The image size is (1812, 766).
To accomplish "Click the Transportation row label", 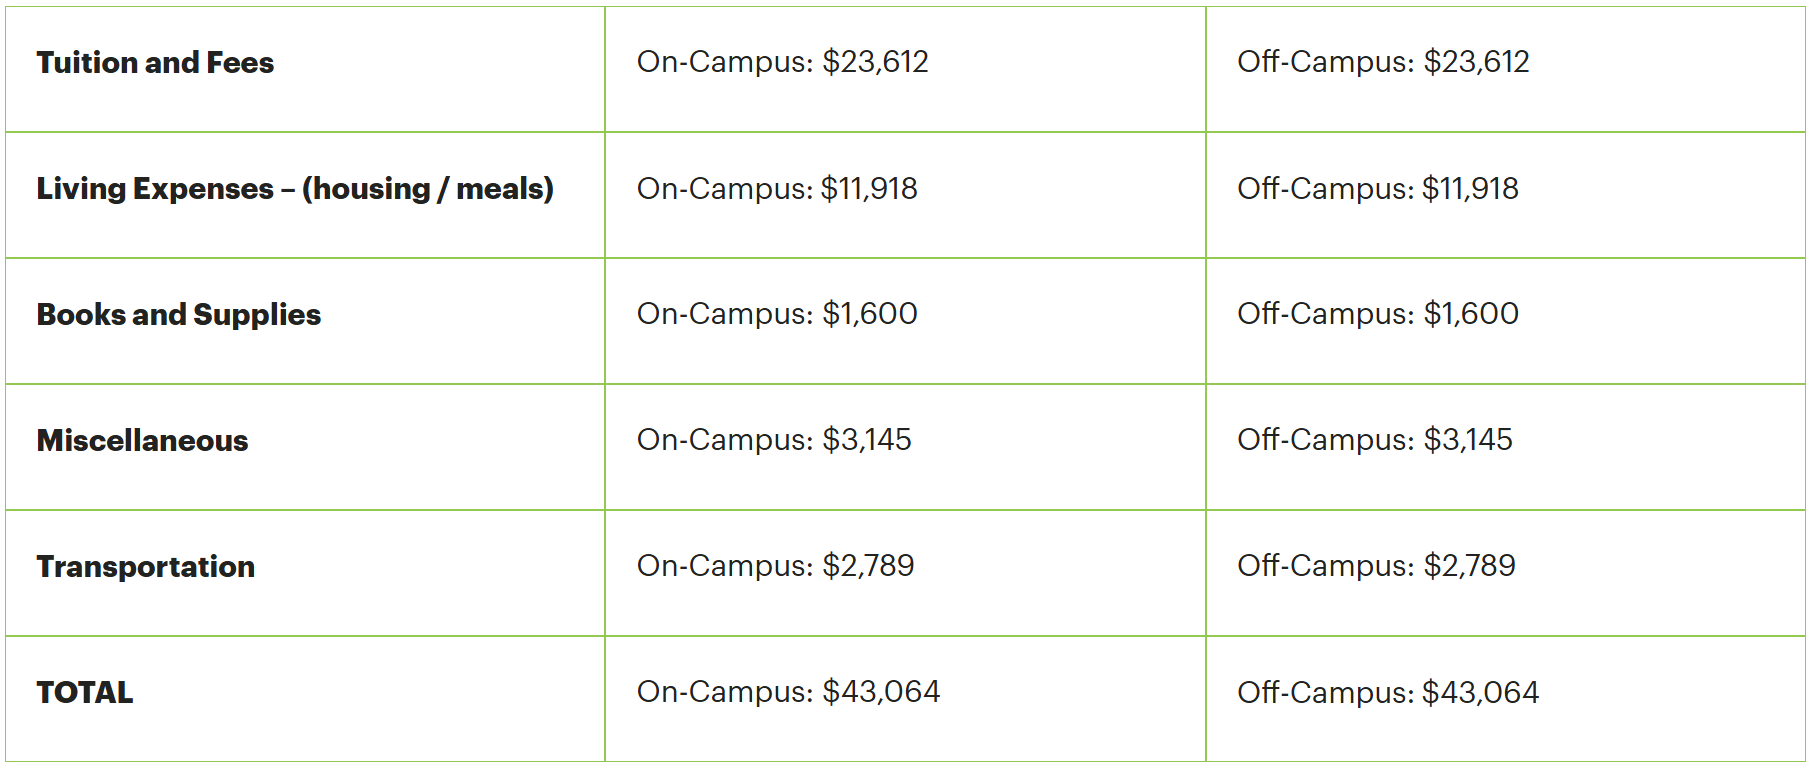I will (146, 567).
